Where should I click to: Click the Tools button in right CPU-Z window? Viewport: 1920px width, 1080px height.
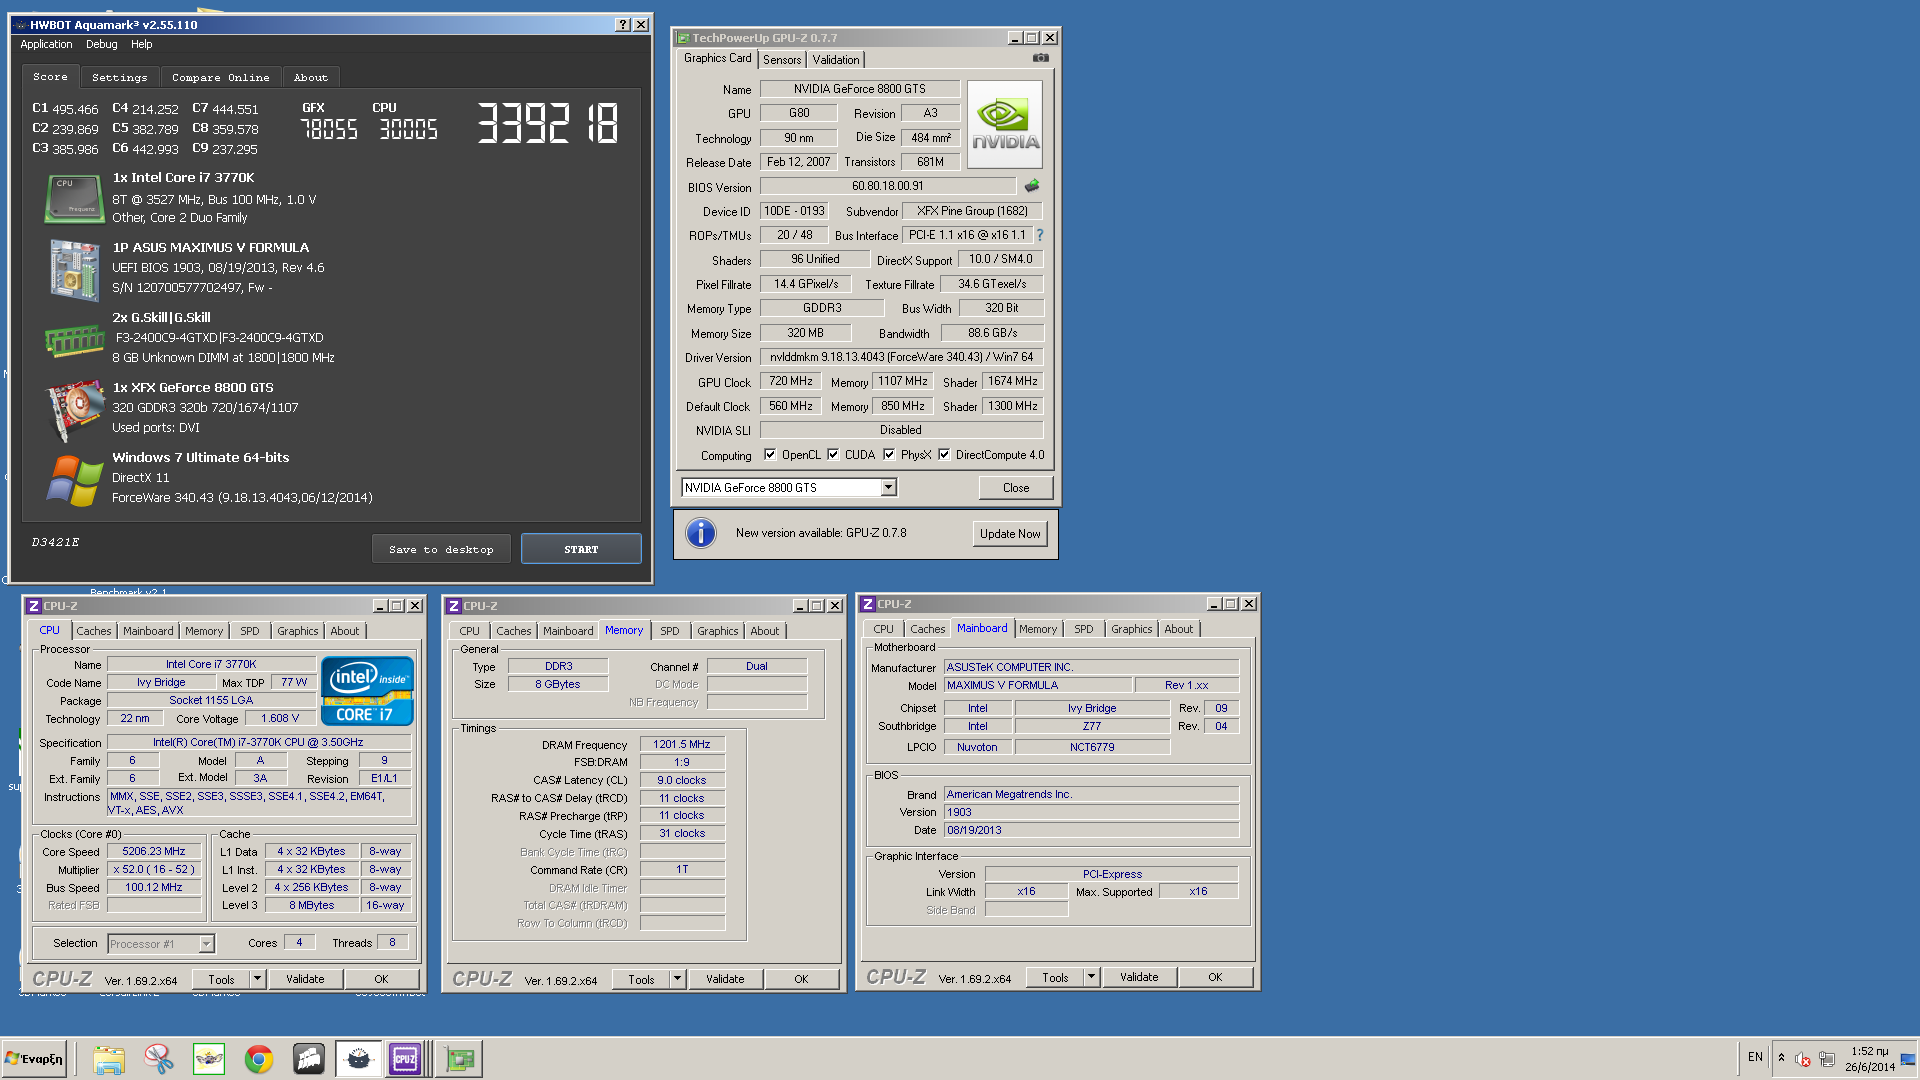point(1055,977)
